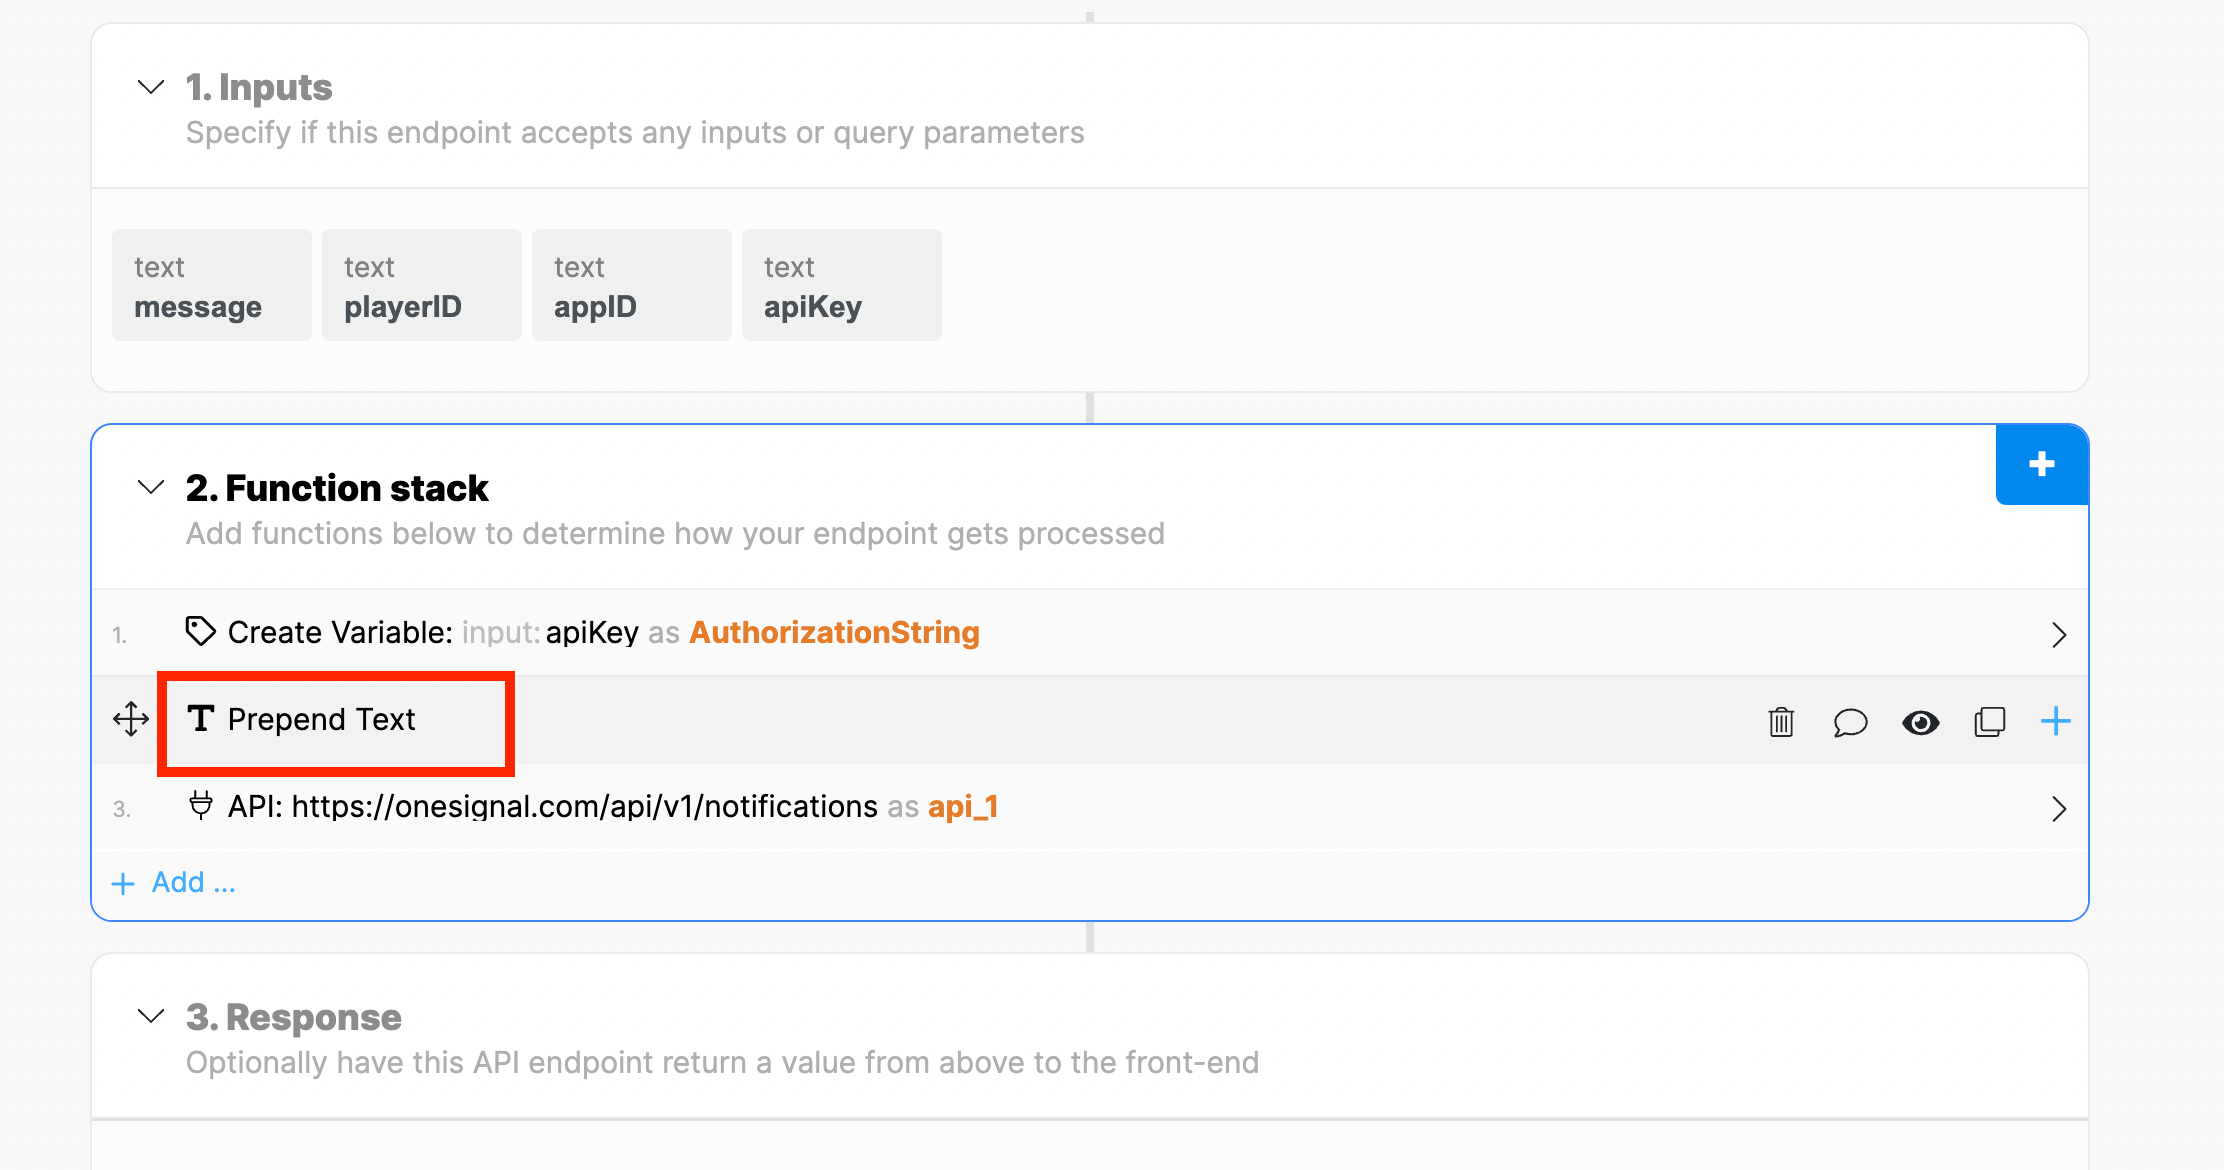The height and width of the screenshot is (1170, 2224).
Task: Open the appID text input
Action: point(632,285)
